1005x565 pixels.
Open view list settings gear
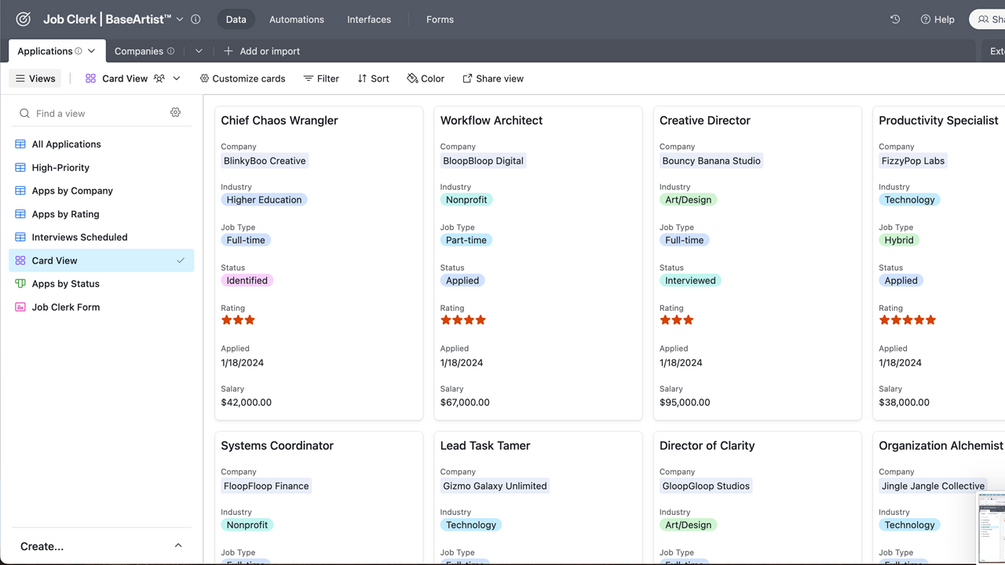point(175,113)
